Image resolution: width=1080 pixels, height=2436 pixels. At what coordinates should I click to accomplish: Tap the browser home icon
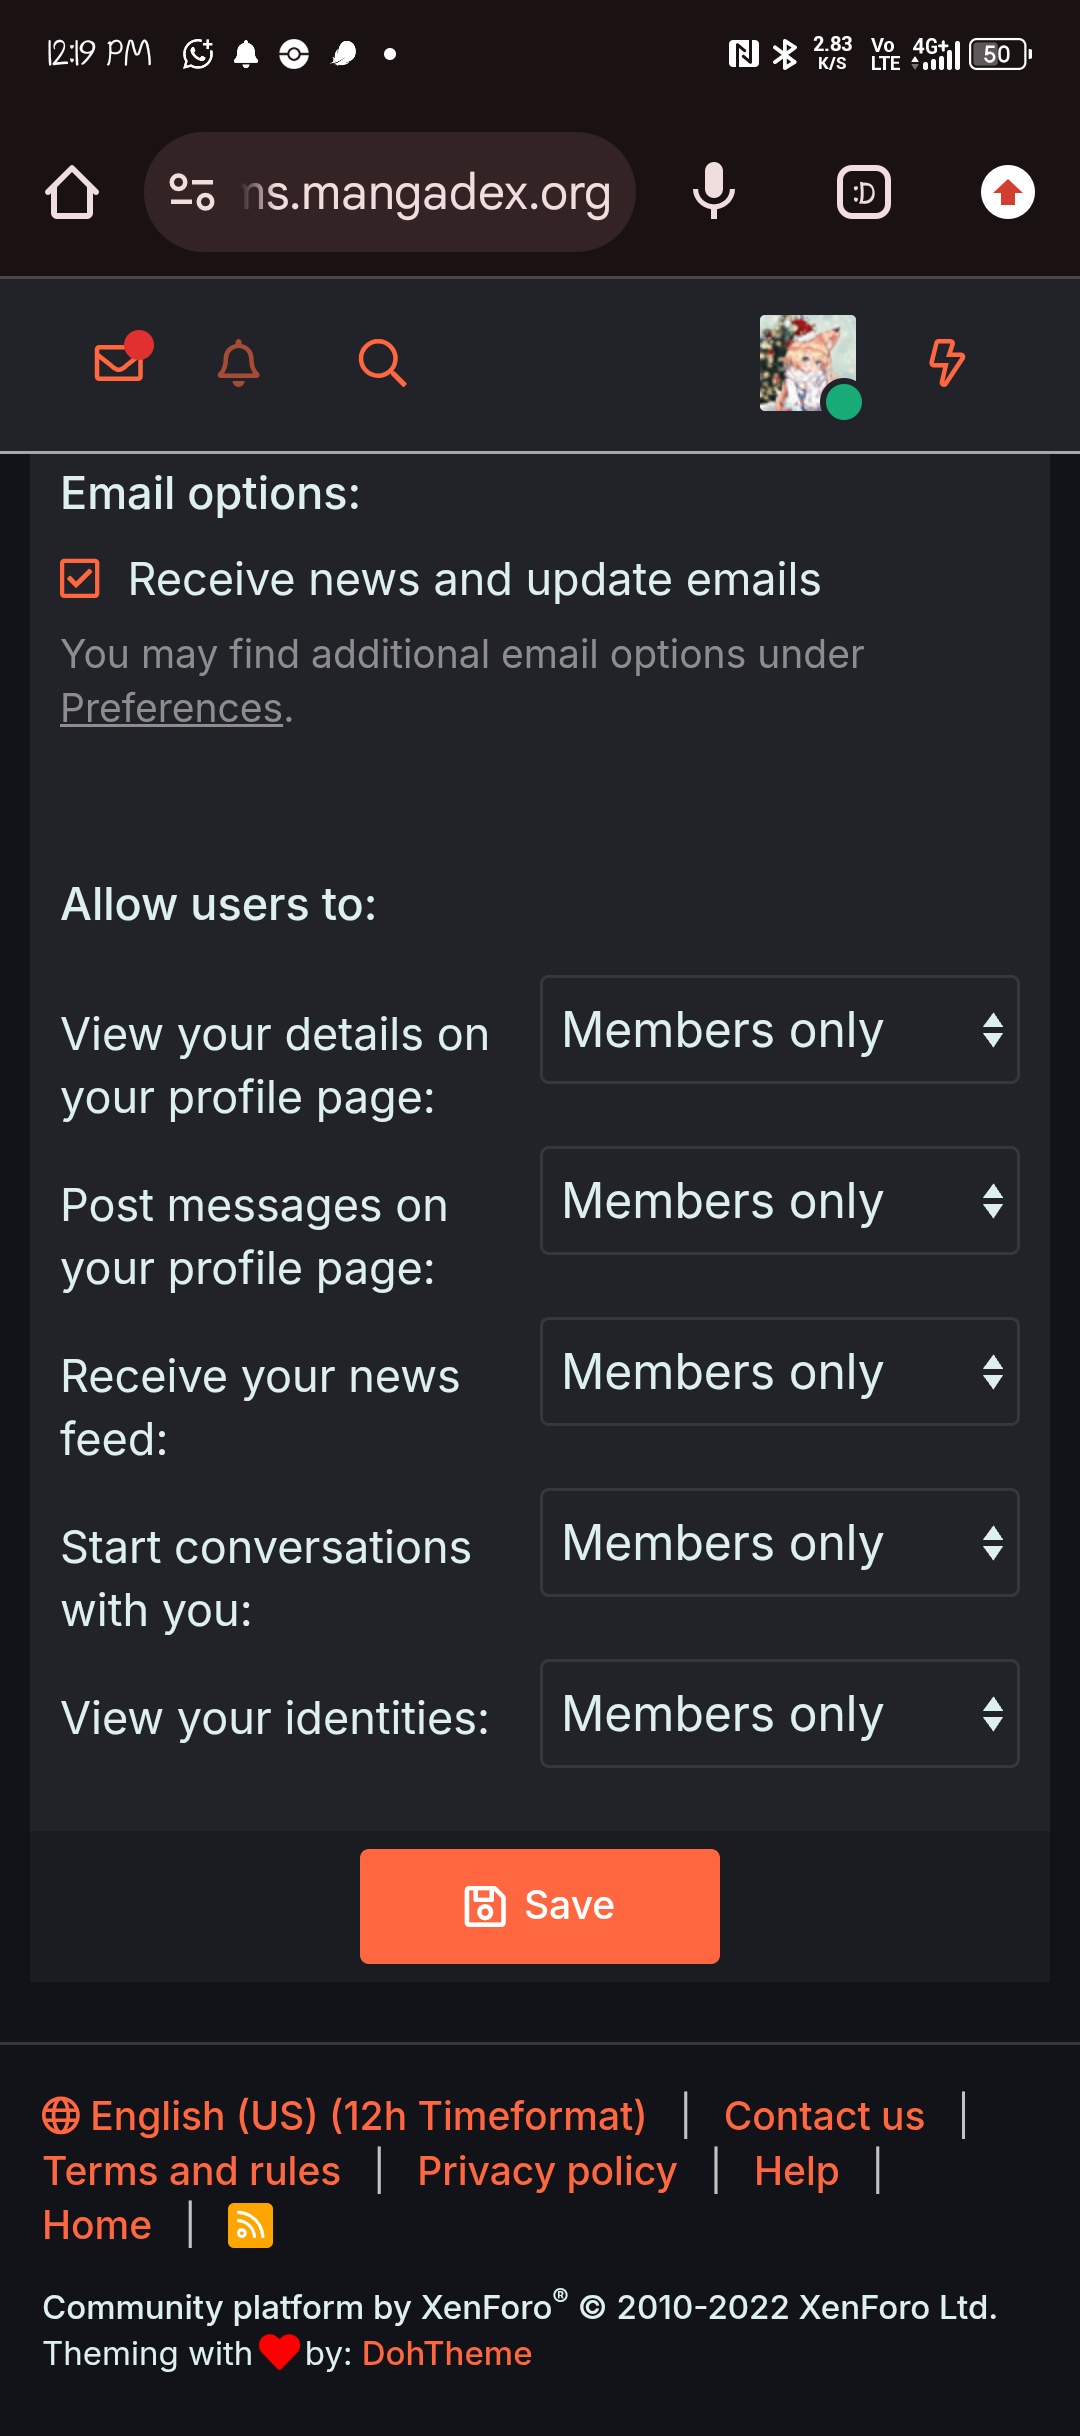point(72,192)
